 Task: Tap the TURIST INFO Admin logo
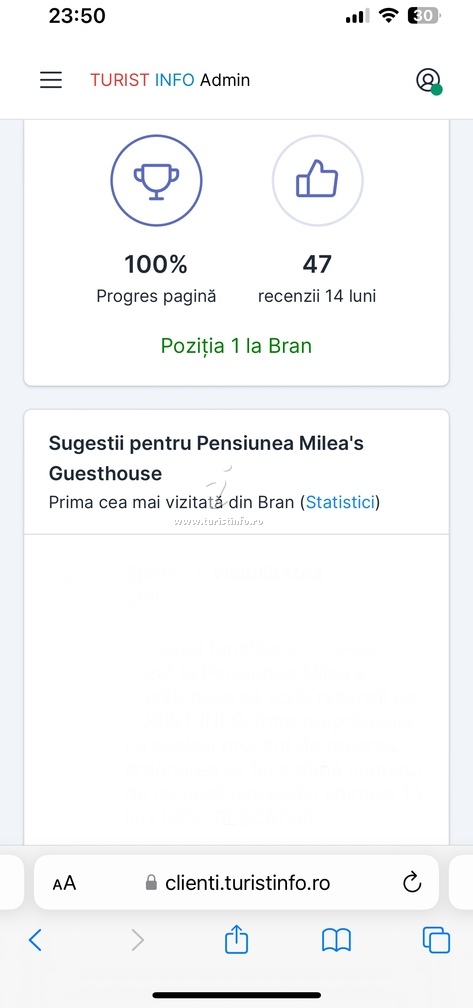170,80
